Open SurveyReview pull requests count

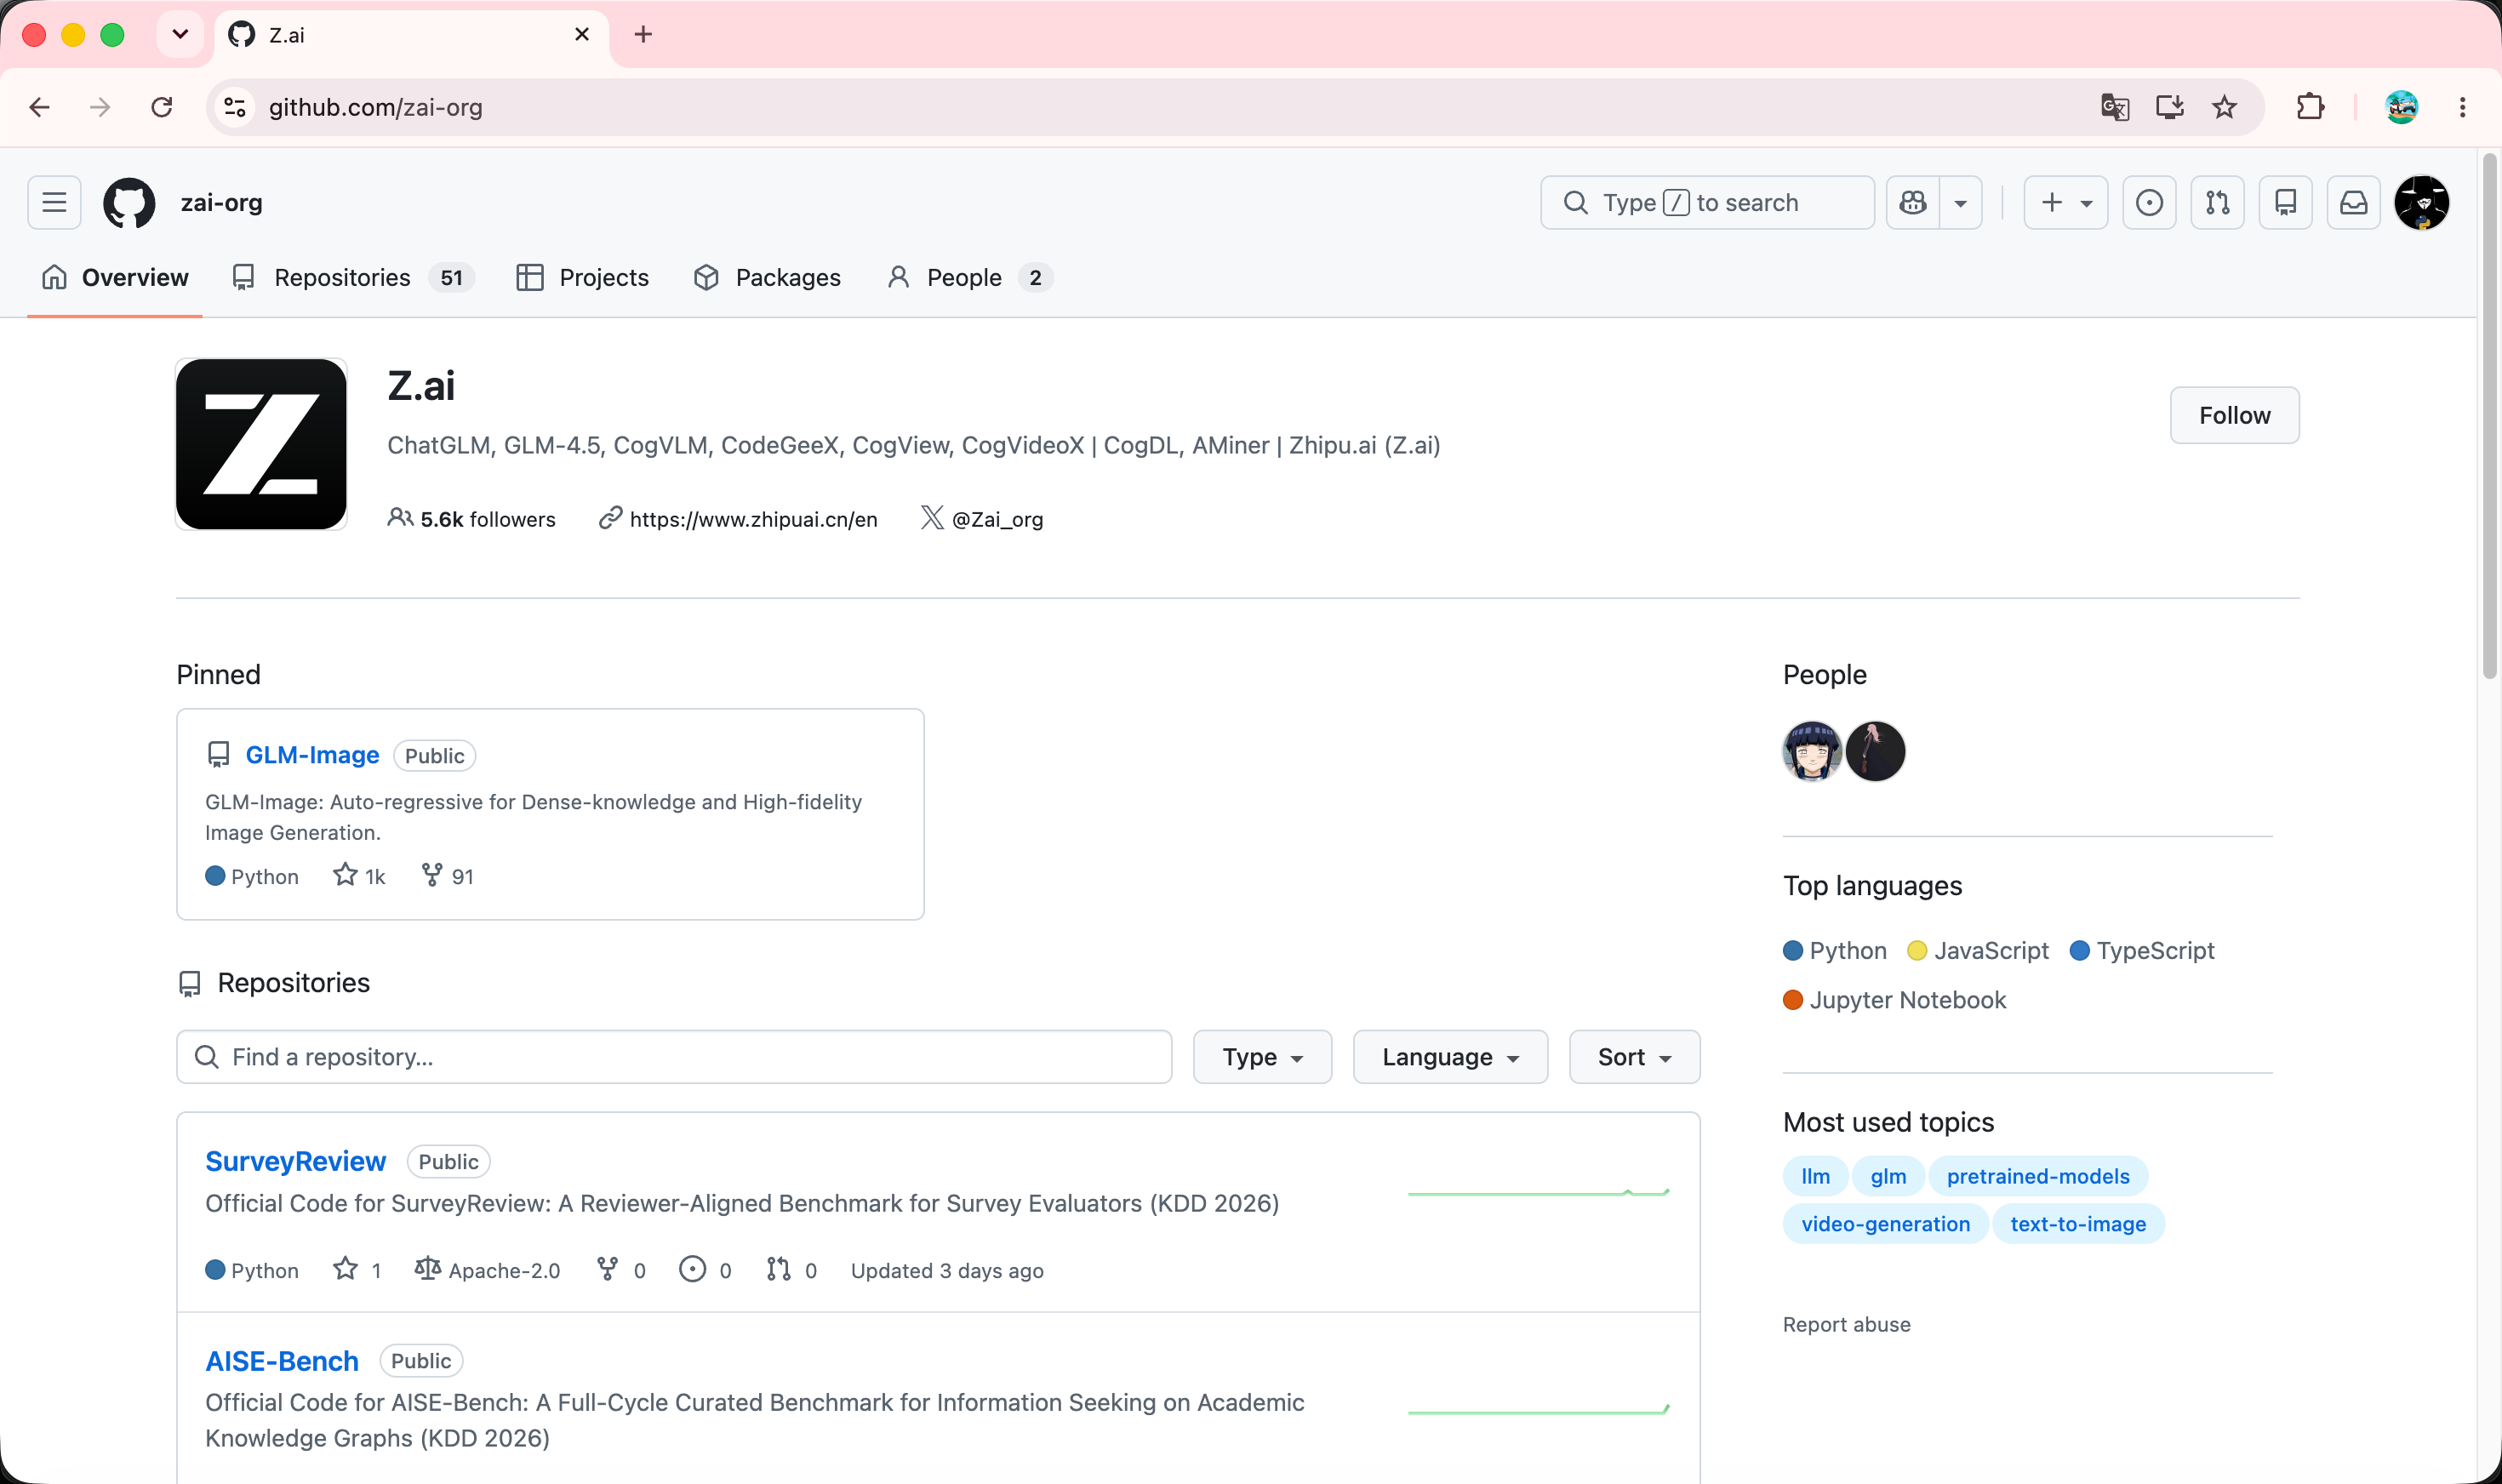tap(791, 1270)
